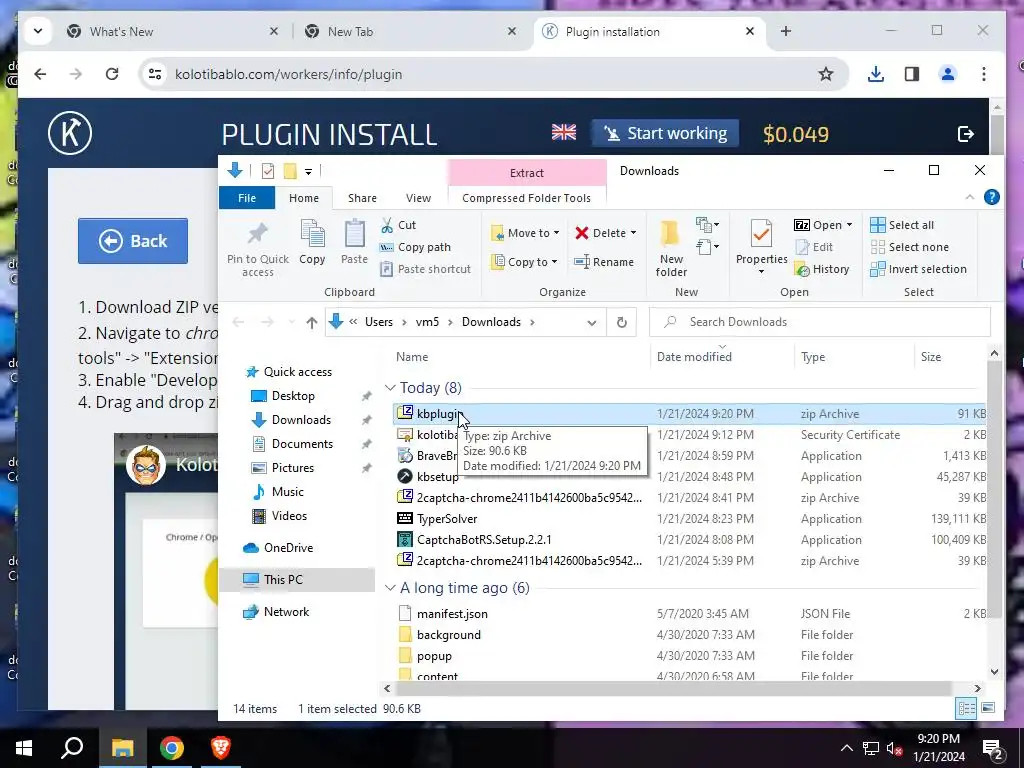Click Chrome back arrow

pyautogui.click(x=40, y=74)
